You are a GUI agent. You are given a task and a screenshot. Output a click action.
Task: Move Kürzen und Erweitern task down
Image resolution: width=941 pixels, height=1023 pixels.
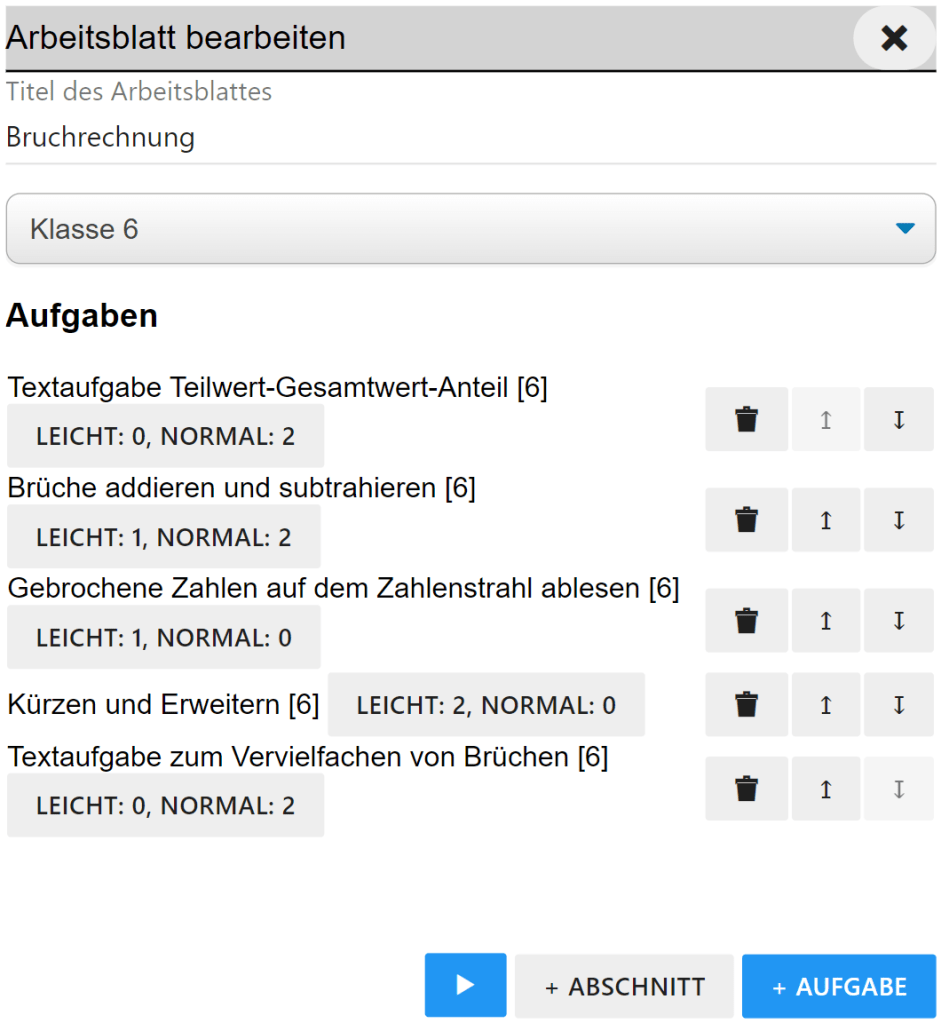[x=899, y=705]
